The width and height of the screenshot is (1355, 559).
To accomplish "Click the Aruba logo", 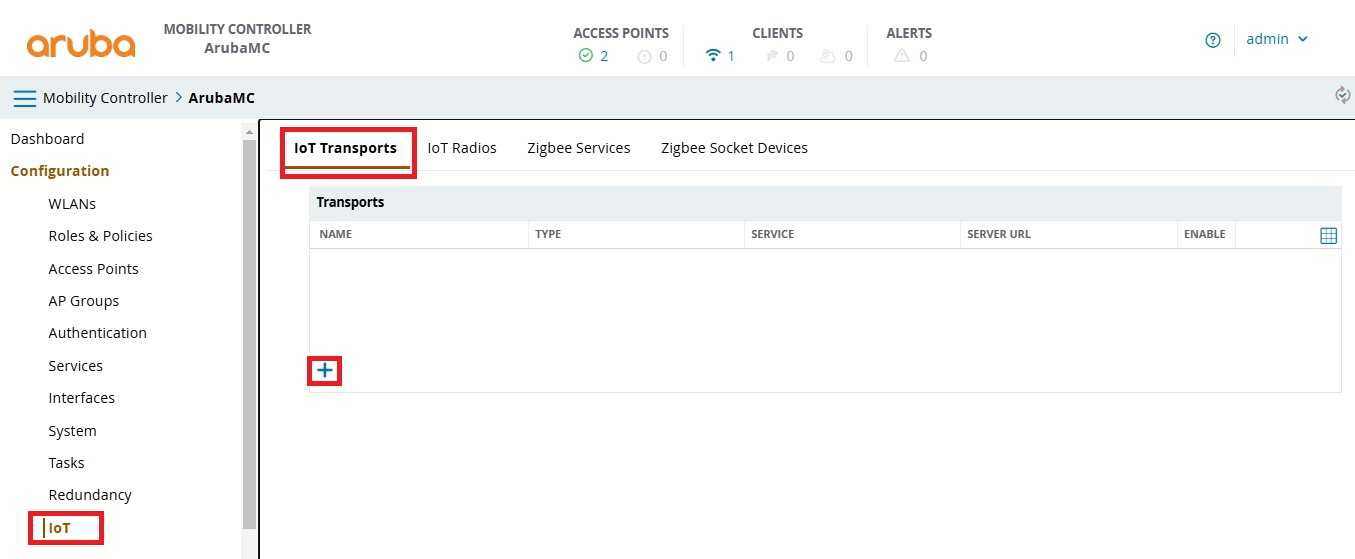I will tap(81, 44).
